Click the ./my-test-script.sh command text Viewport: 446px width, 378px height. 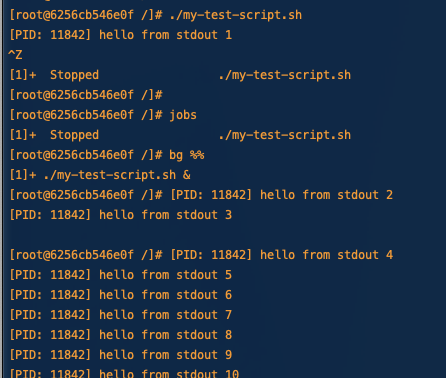[x=235, y=15]
